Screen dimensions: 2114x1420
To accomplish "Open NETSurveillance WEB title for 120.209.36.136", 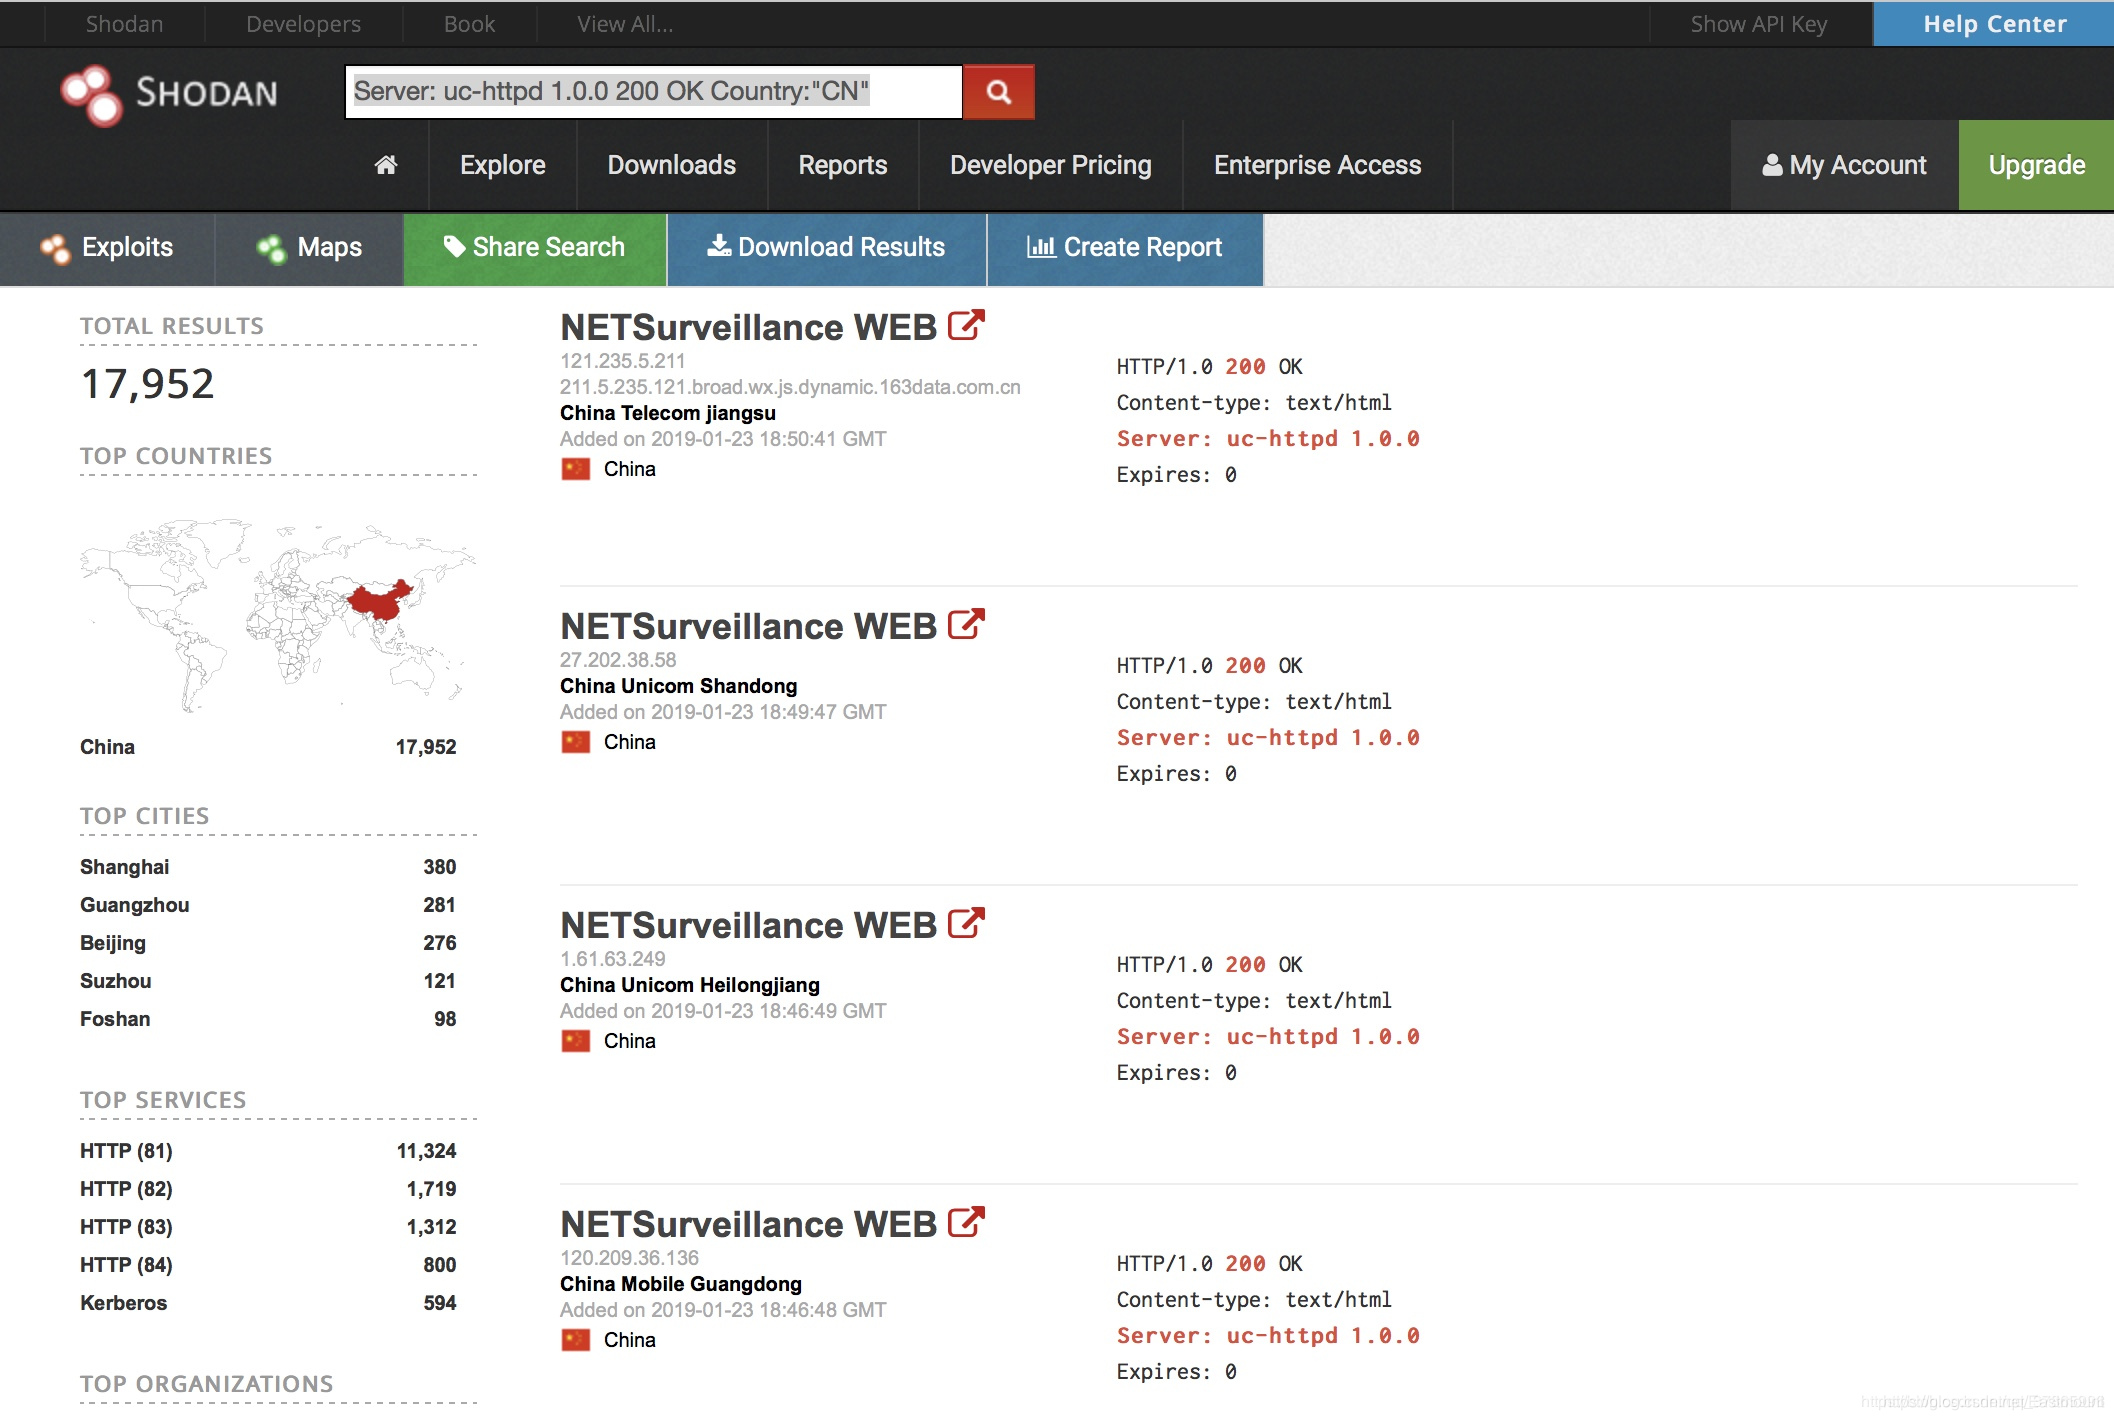I will (748, 1224).
